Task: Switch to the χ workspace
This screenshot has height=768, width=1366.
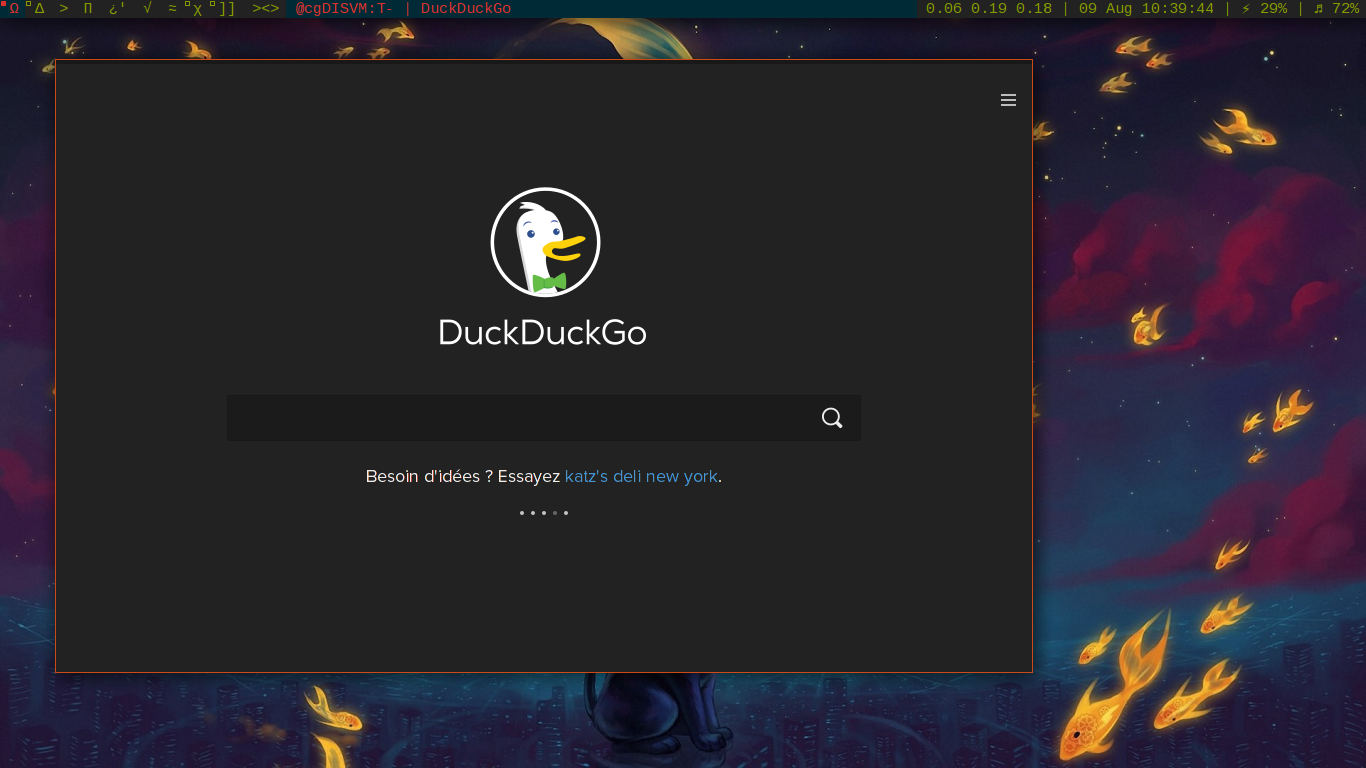Action: click(x=196, y=9)
